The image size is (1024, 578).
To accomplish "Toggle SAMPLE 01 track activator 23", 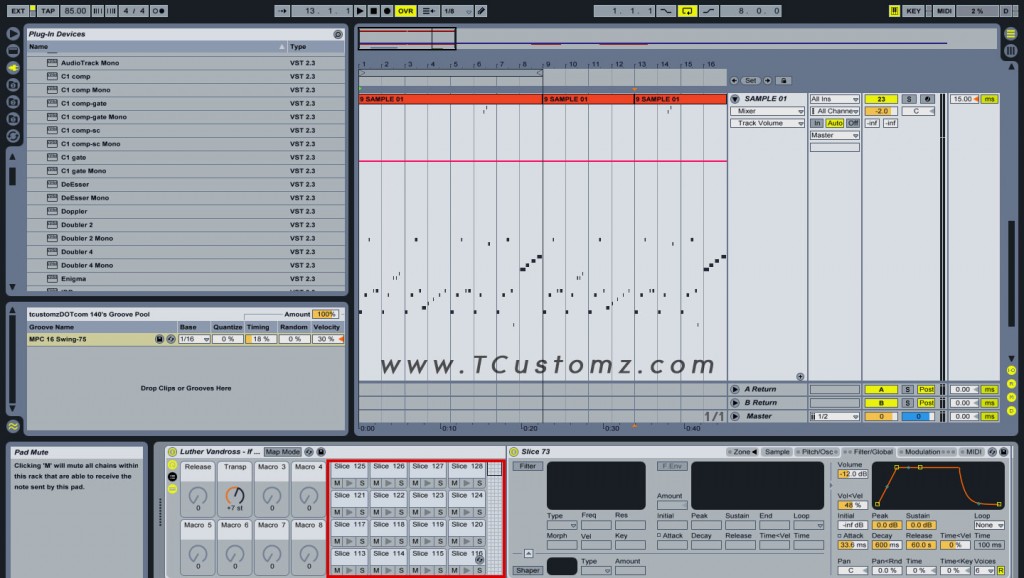I will (881, 99).
